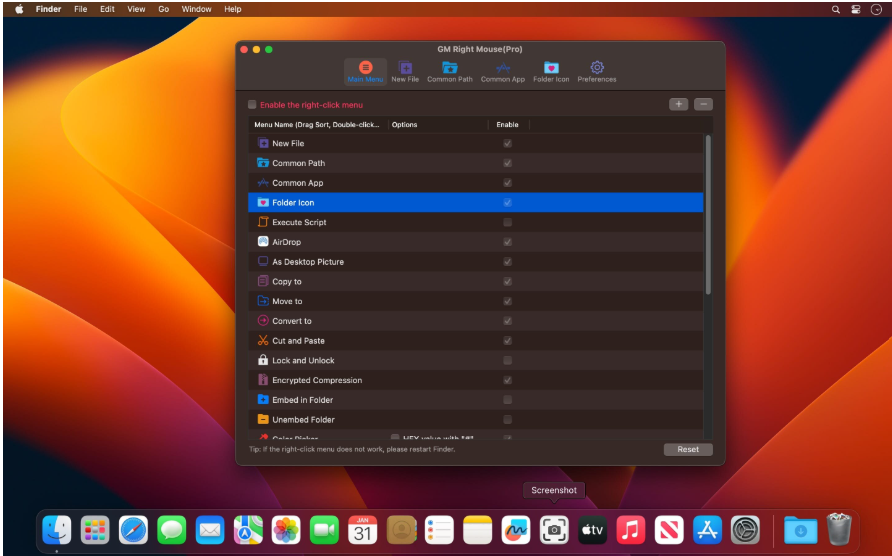Check Enable for Unembed Folder row
Screen dimensions: 892x556
click(507, 419)
